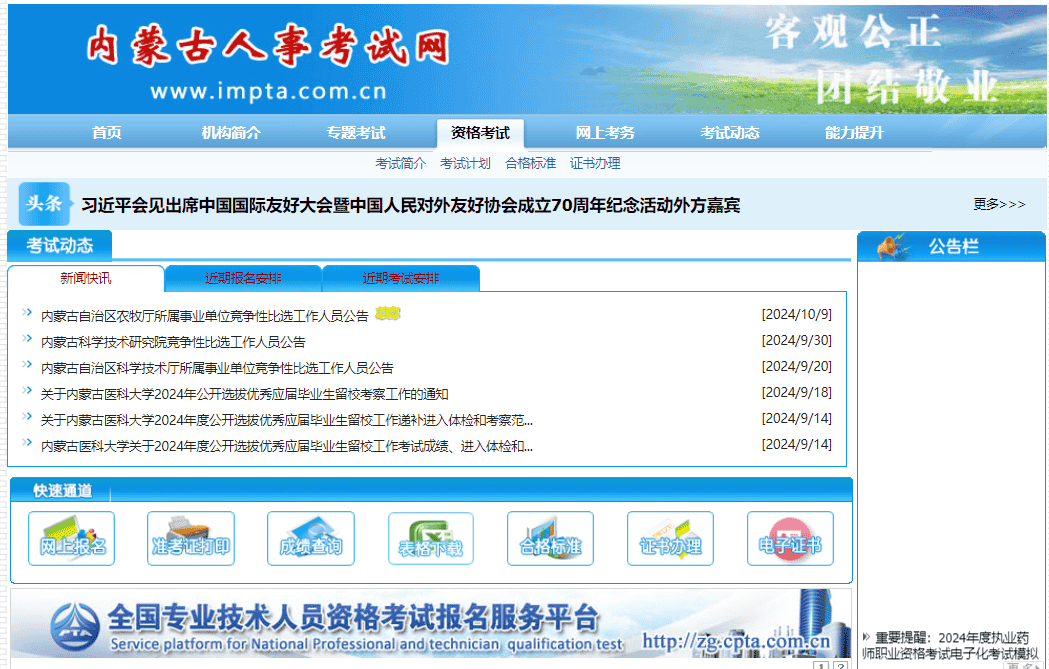
Task: Open 考试计划 submenu link
Action: coord(465,163)
